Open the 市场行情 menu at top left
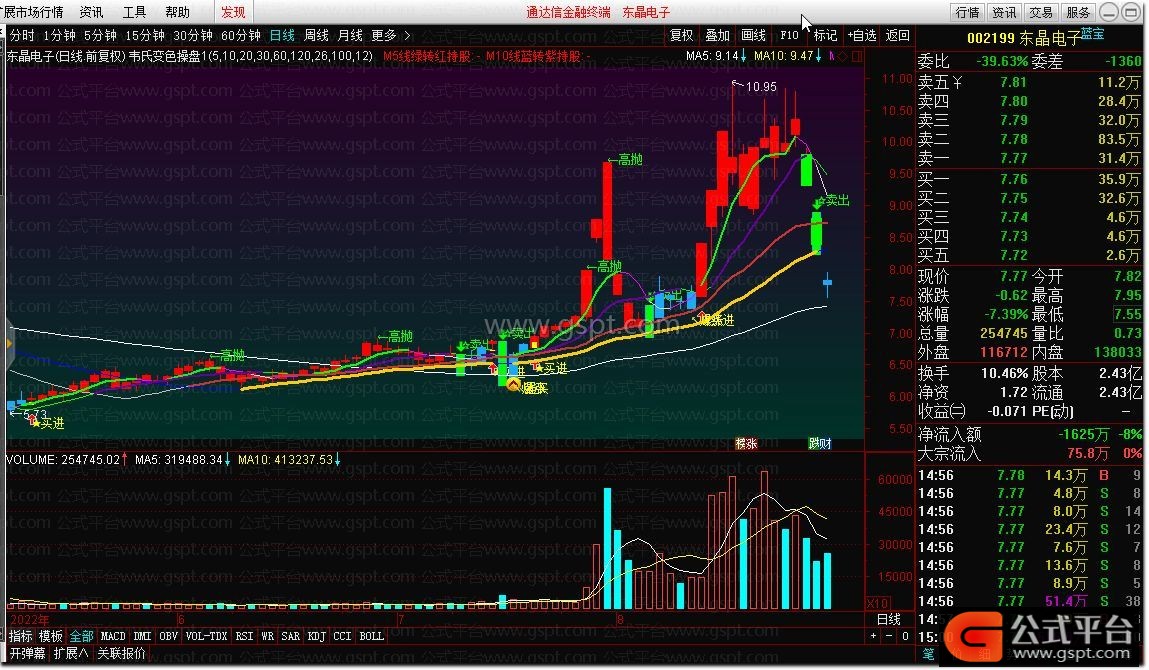1149x670 pixels. [x=34, y=12]
